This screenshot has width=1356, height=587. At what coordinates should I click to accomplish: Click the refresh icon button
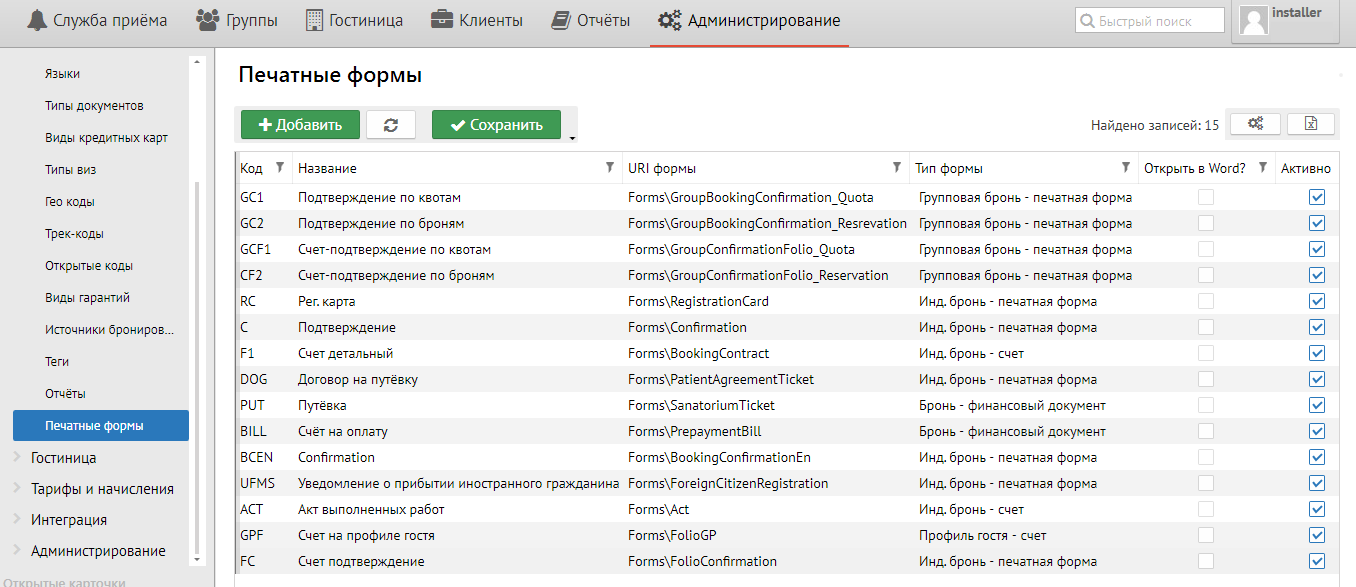tap(391, 125)
